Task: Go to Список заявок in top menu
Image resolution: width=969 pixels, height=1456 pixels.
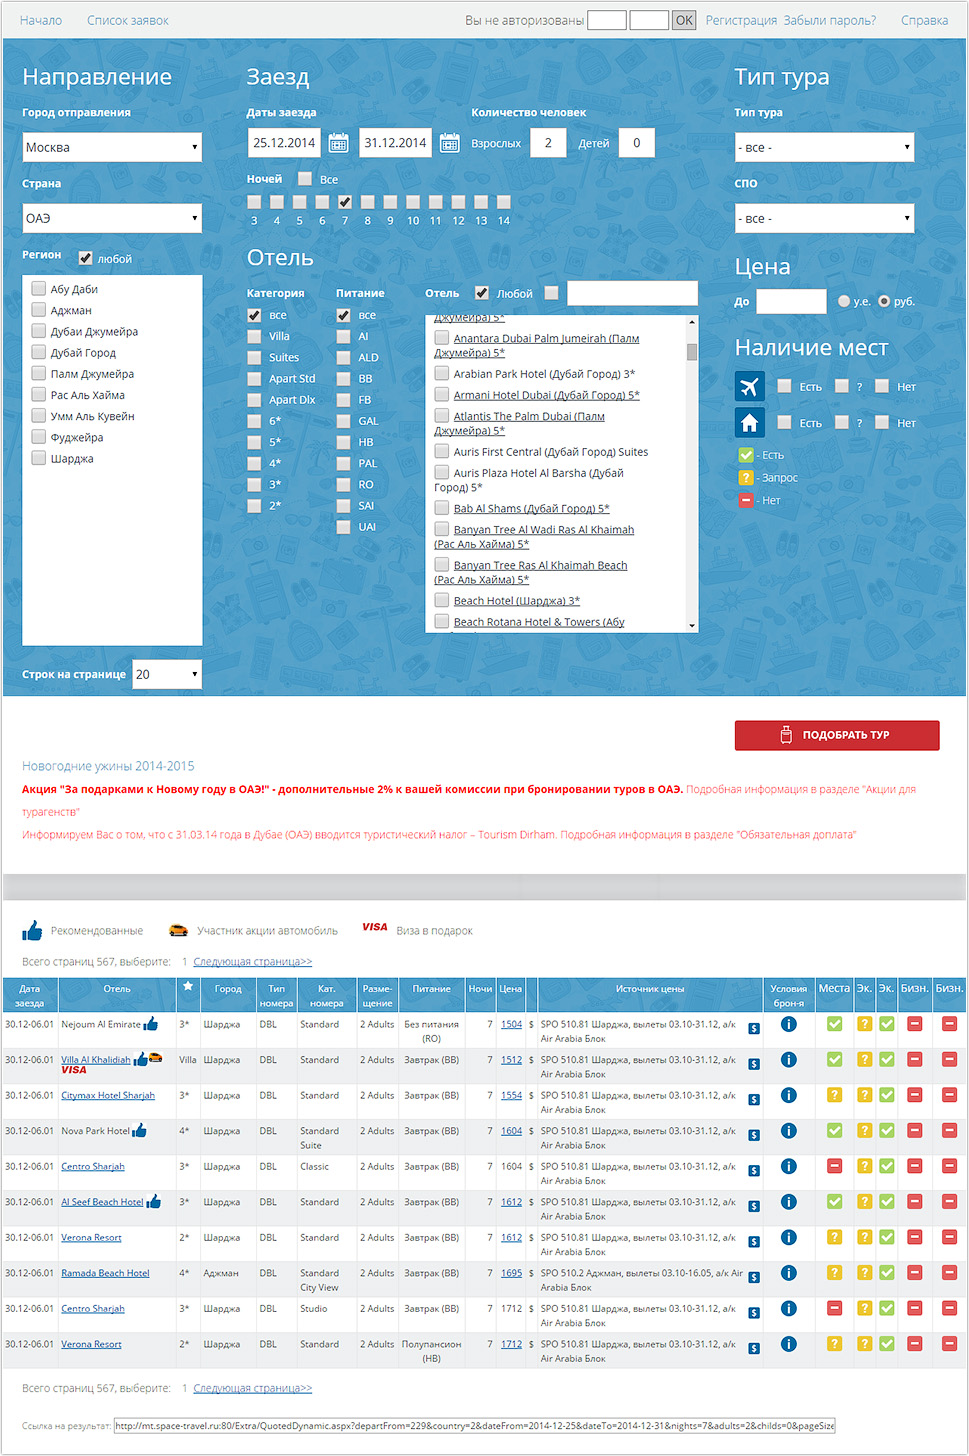Action: tap(127, 20)
